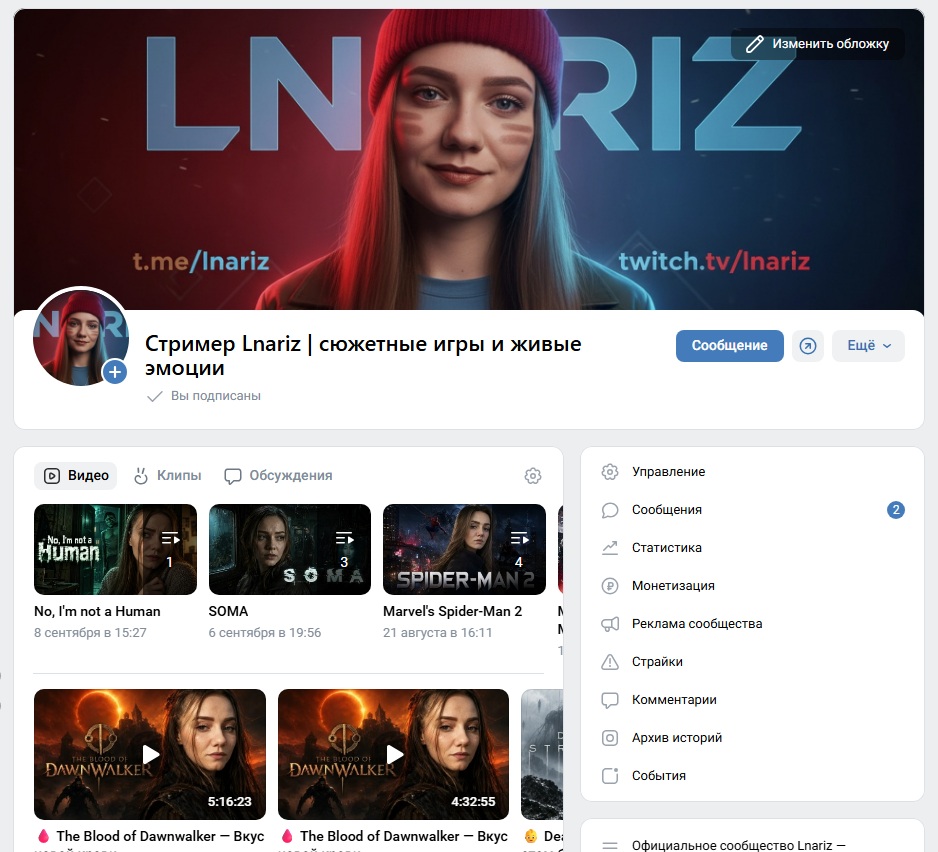
Task: Open Управление in the side menu
Action: tap(753, 471)
